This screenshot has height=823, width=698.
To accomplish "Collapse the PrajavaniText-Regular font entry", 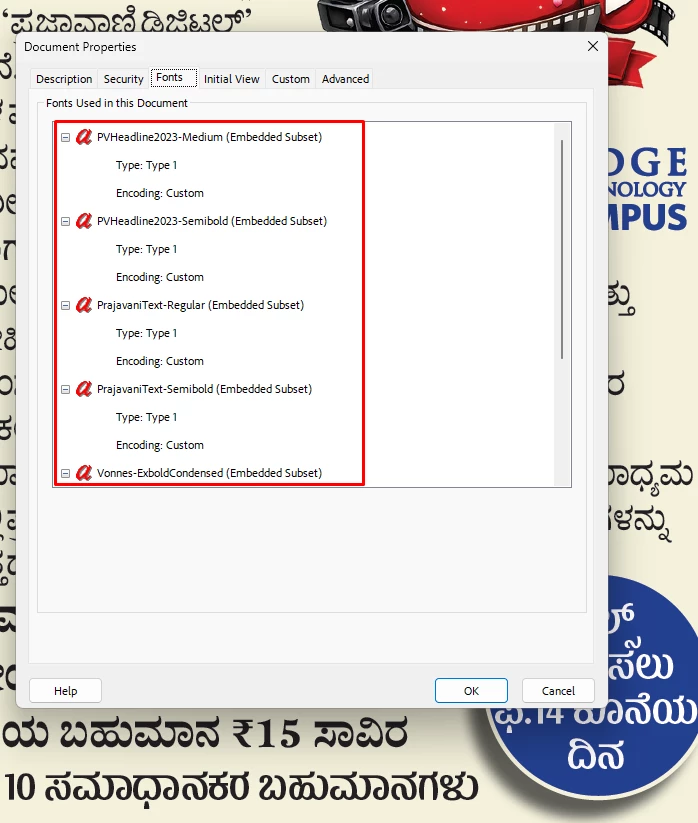I will pos(66,305).
